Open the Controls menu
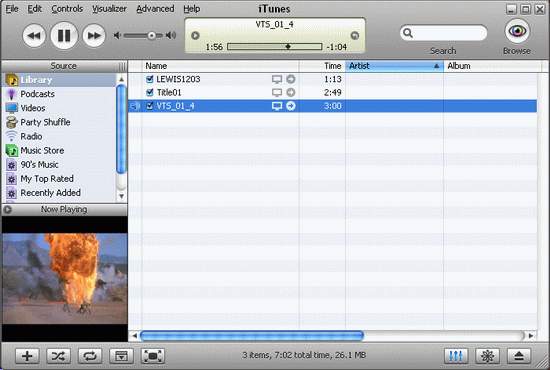550x370 pixels. pyautogui.click(x=67, y=9)
